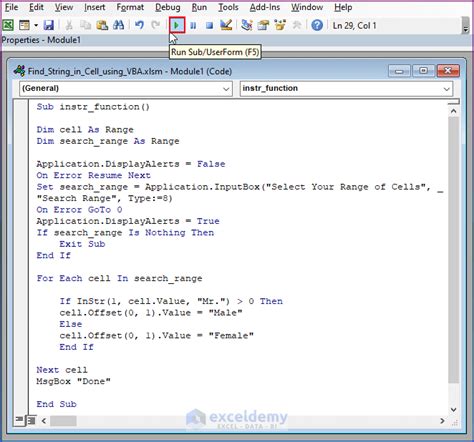This screenshot has height=442, width=474.
Task: Click the View Microsoft Excel icon
Action: coord(8,25)
